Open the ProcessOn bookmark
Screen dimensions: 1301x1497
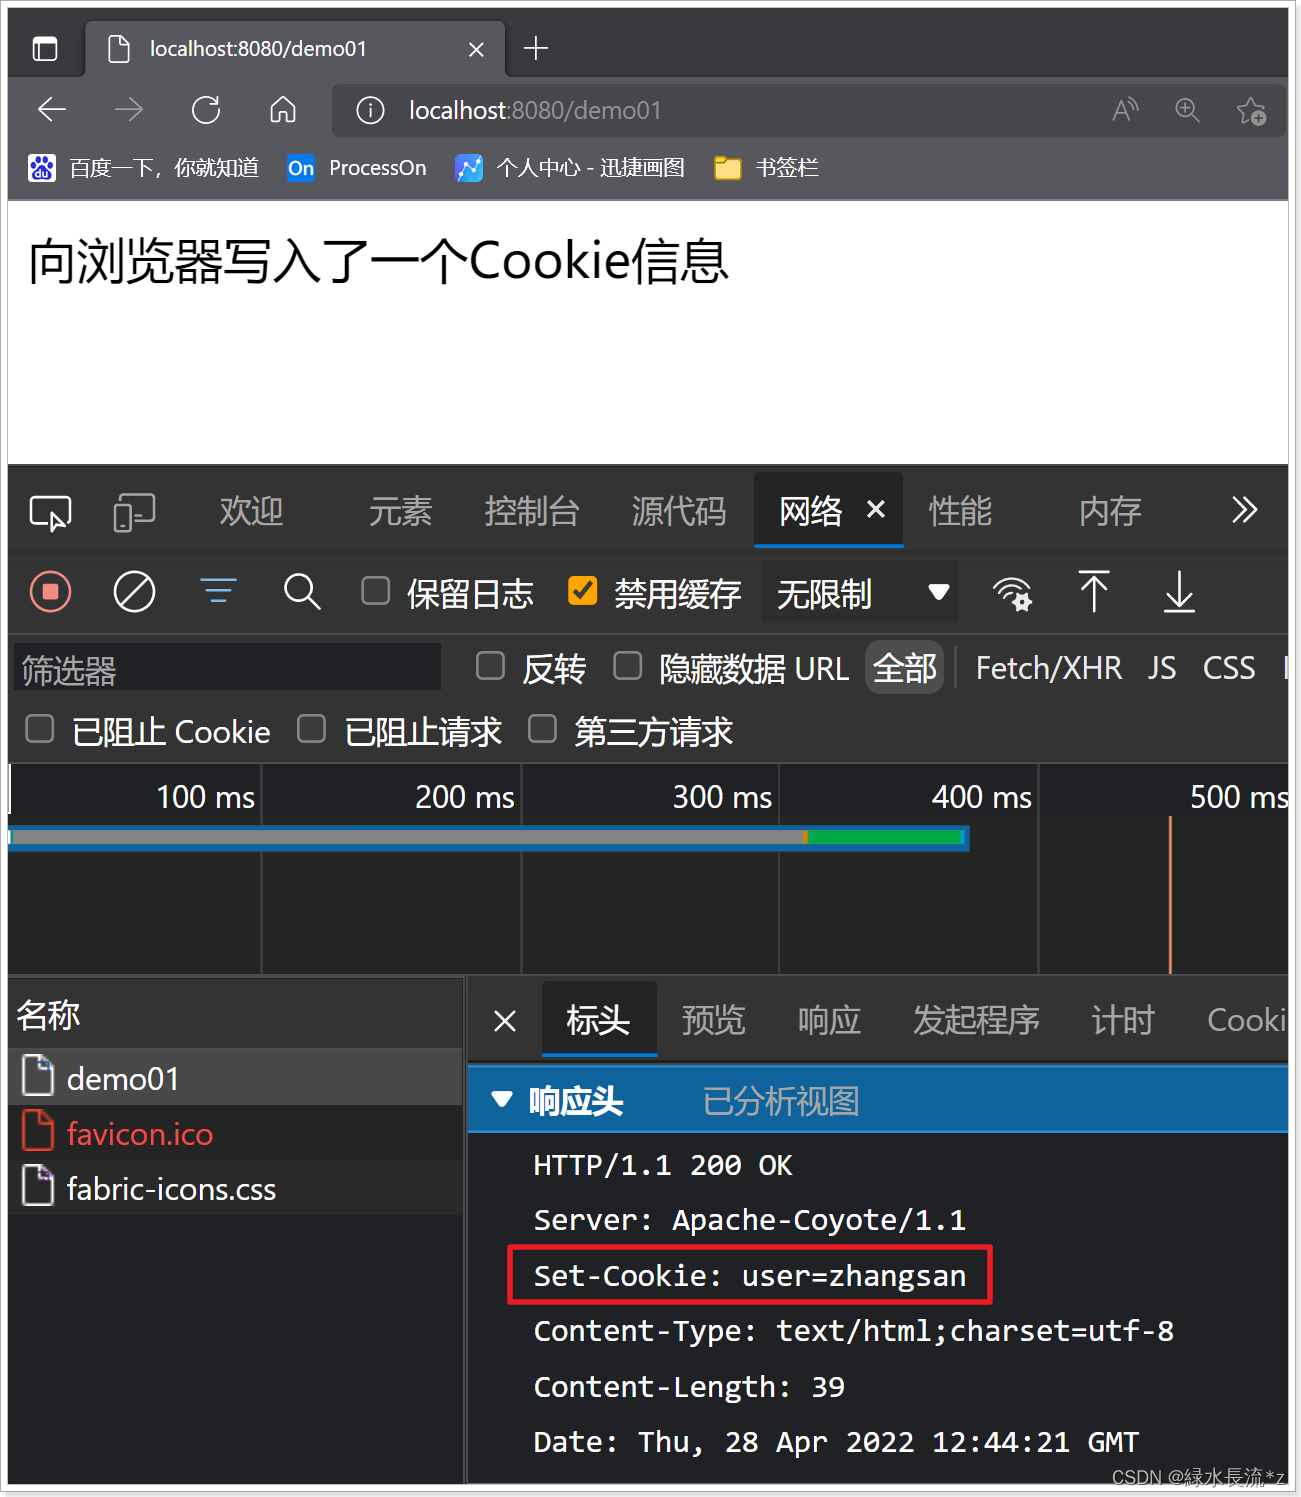[x=357, y=168]
